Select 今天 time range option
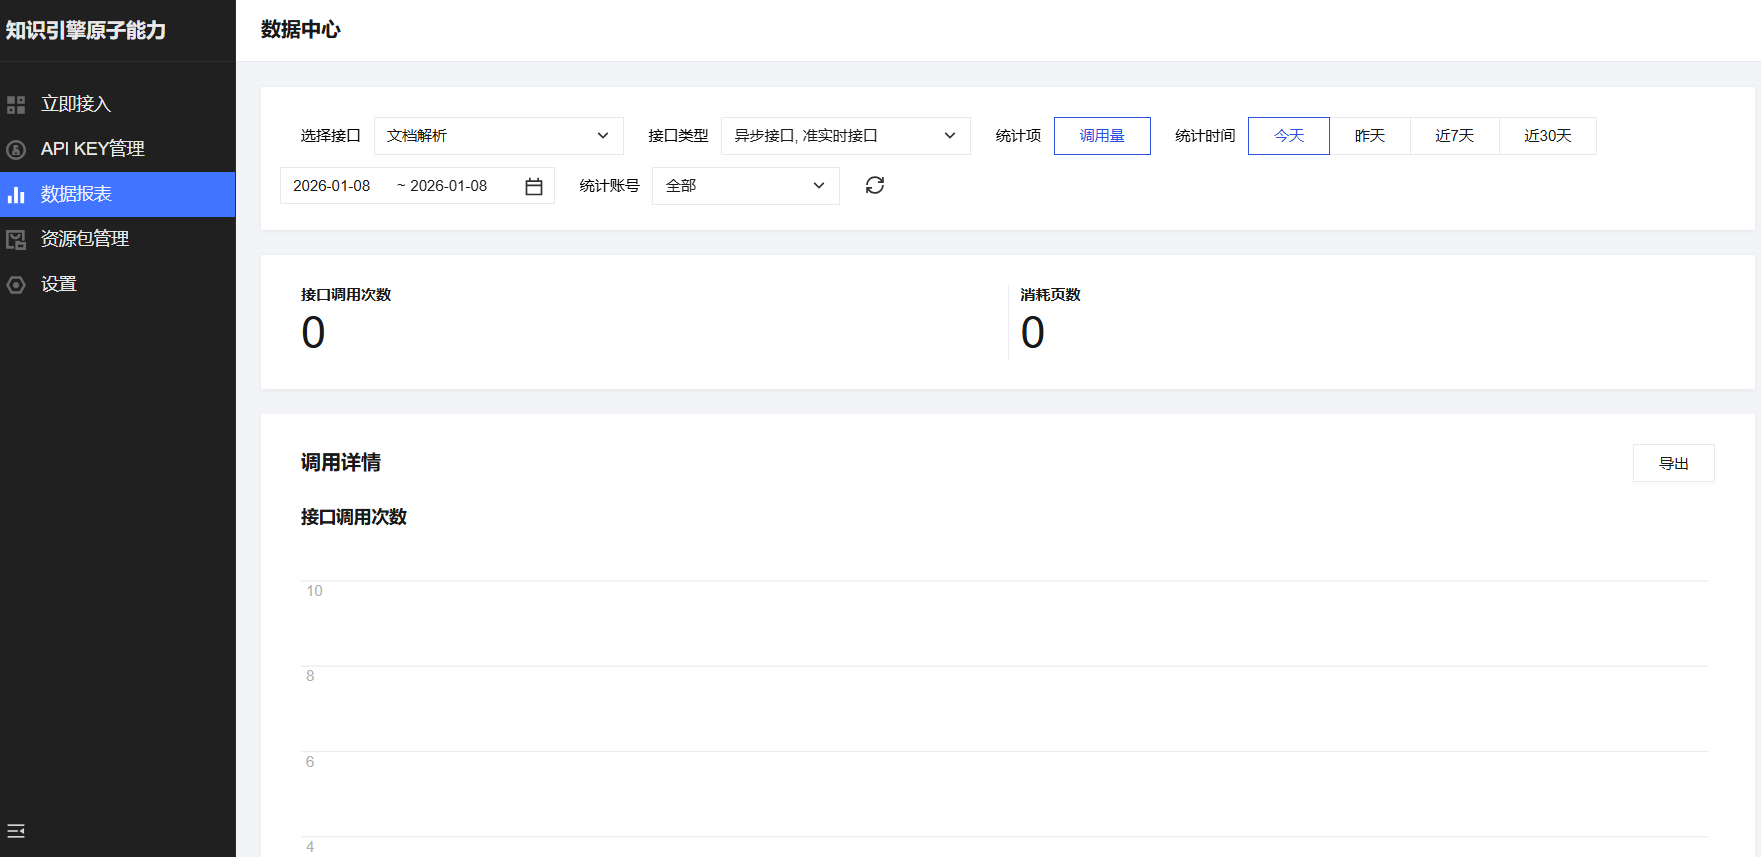 1288,136
